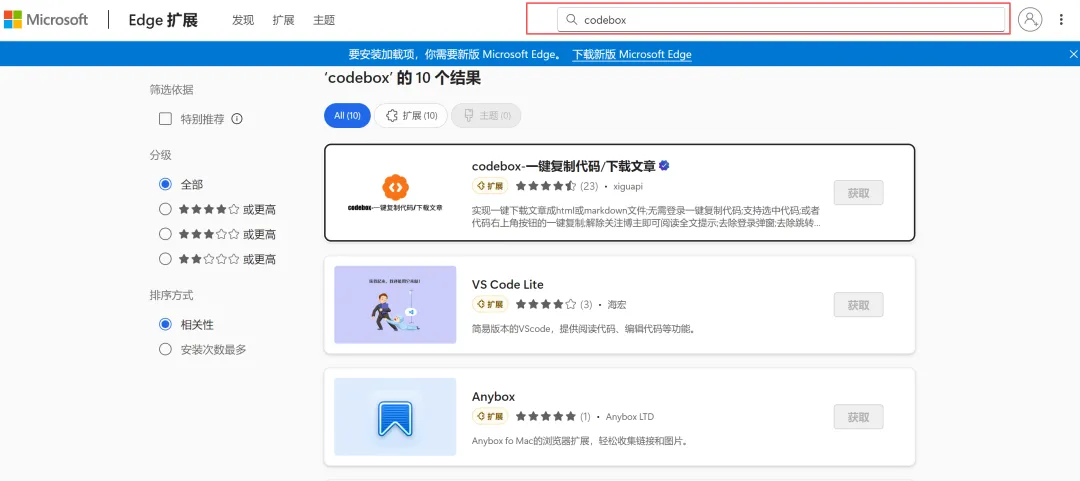Screen dimensions: 1080x481
Task: Enable the 特别推荐 checkbox
Action: click(x=165, y=119)
